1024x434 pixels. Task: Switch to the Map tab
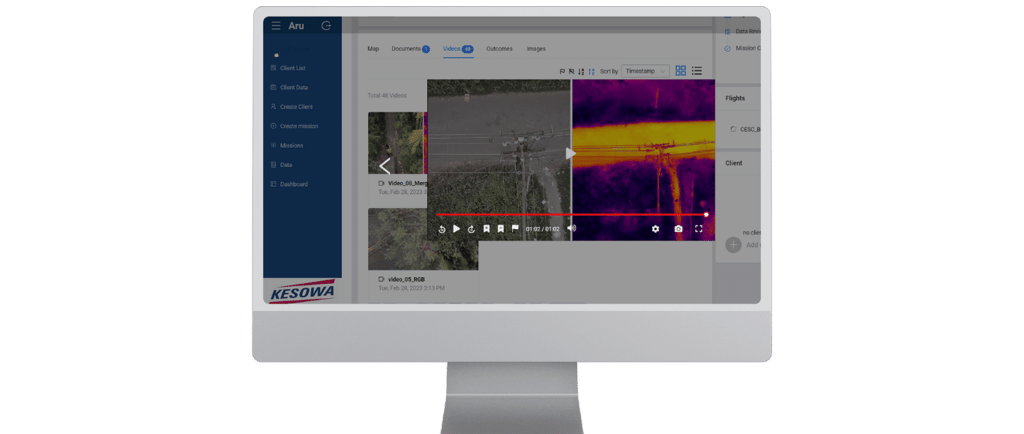373,49
